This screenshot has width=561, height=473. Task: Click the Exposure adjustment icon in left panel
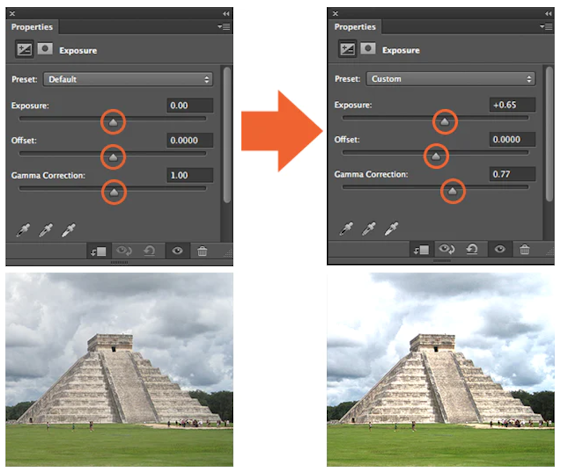pos(24,49)
